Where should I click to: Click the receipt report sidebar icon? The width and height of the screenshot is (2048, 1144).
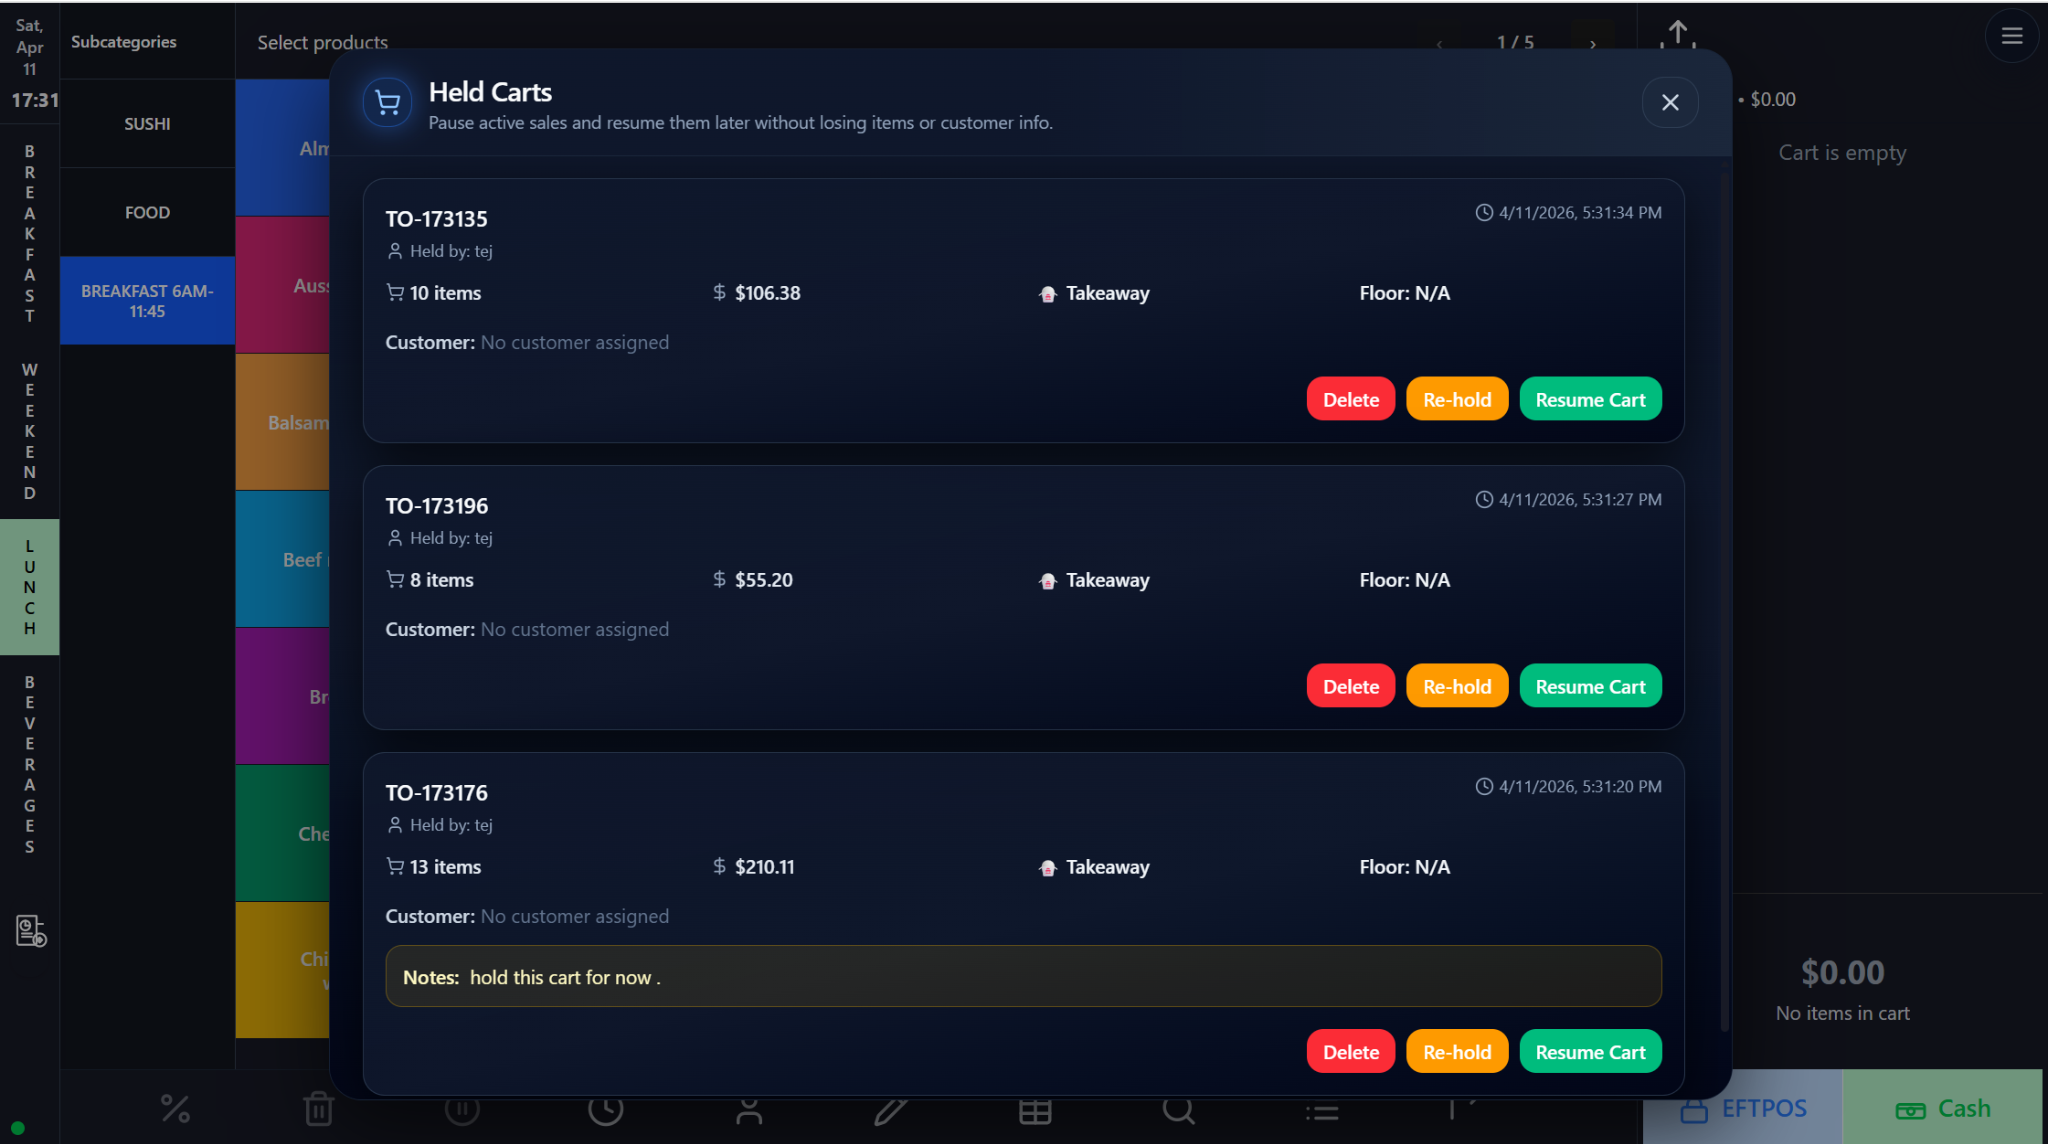31,931
